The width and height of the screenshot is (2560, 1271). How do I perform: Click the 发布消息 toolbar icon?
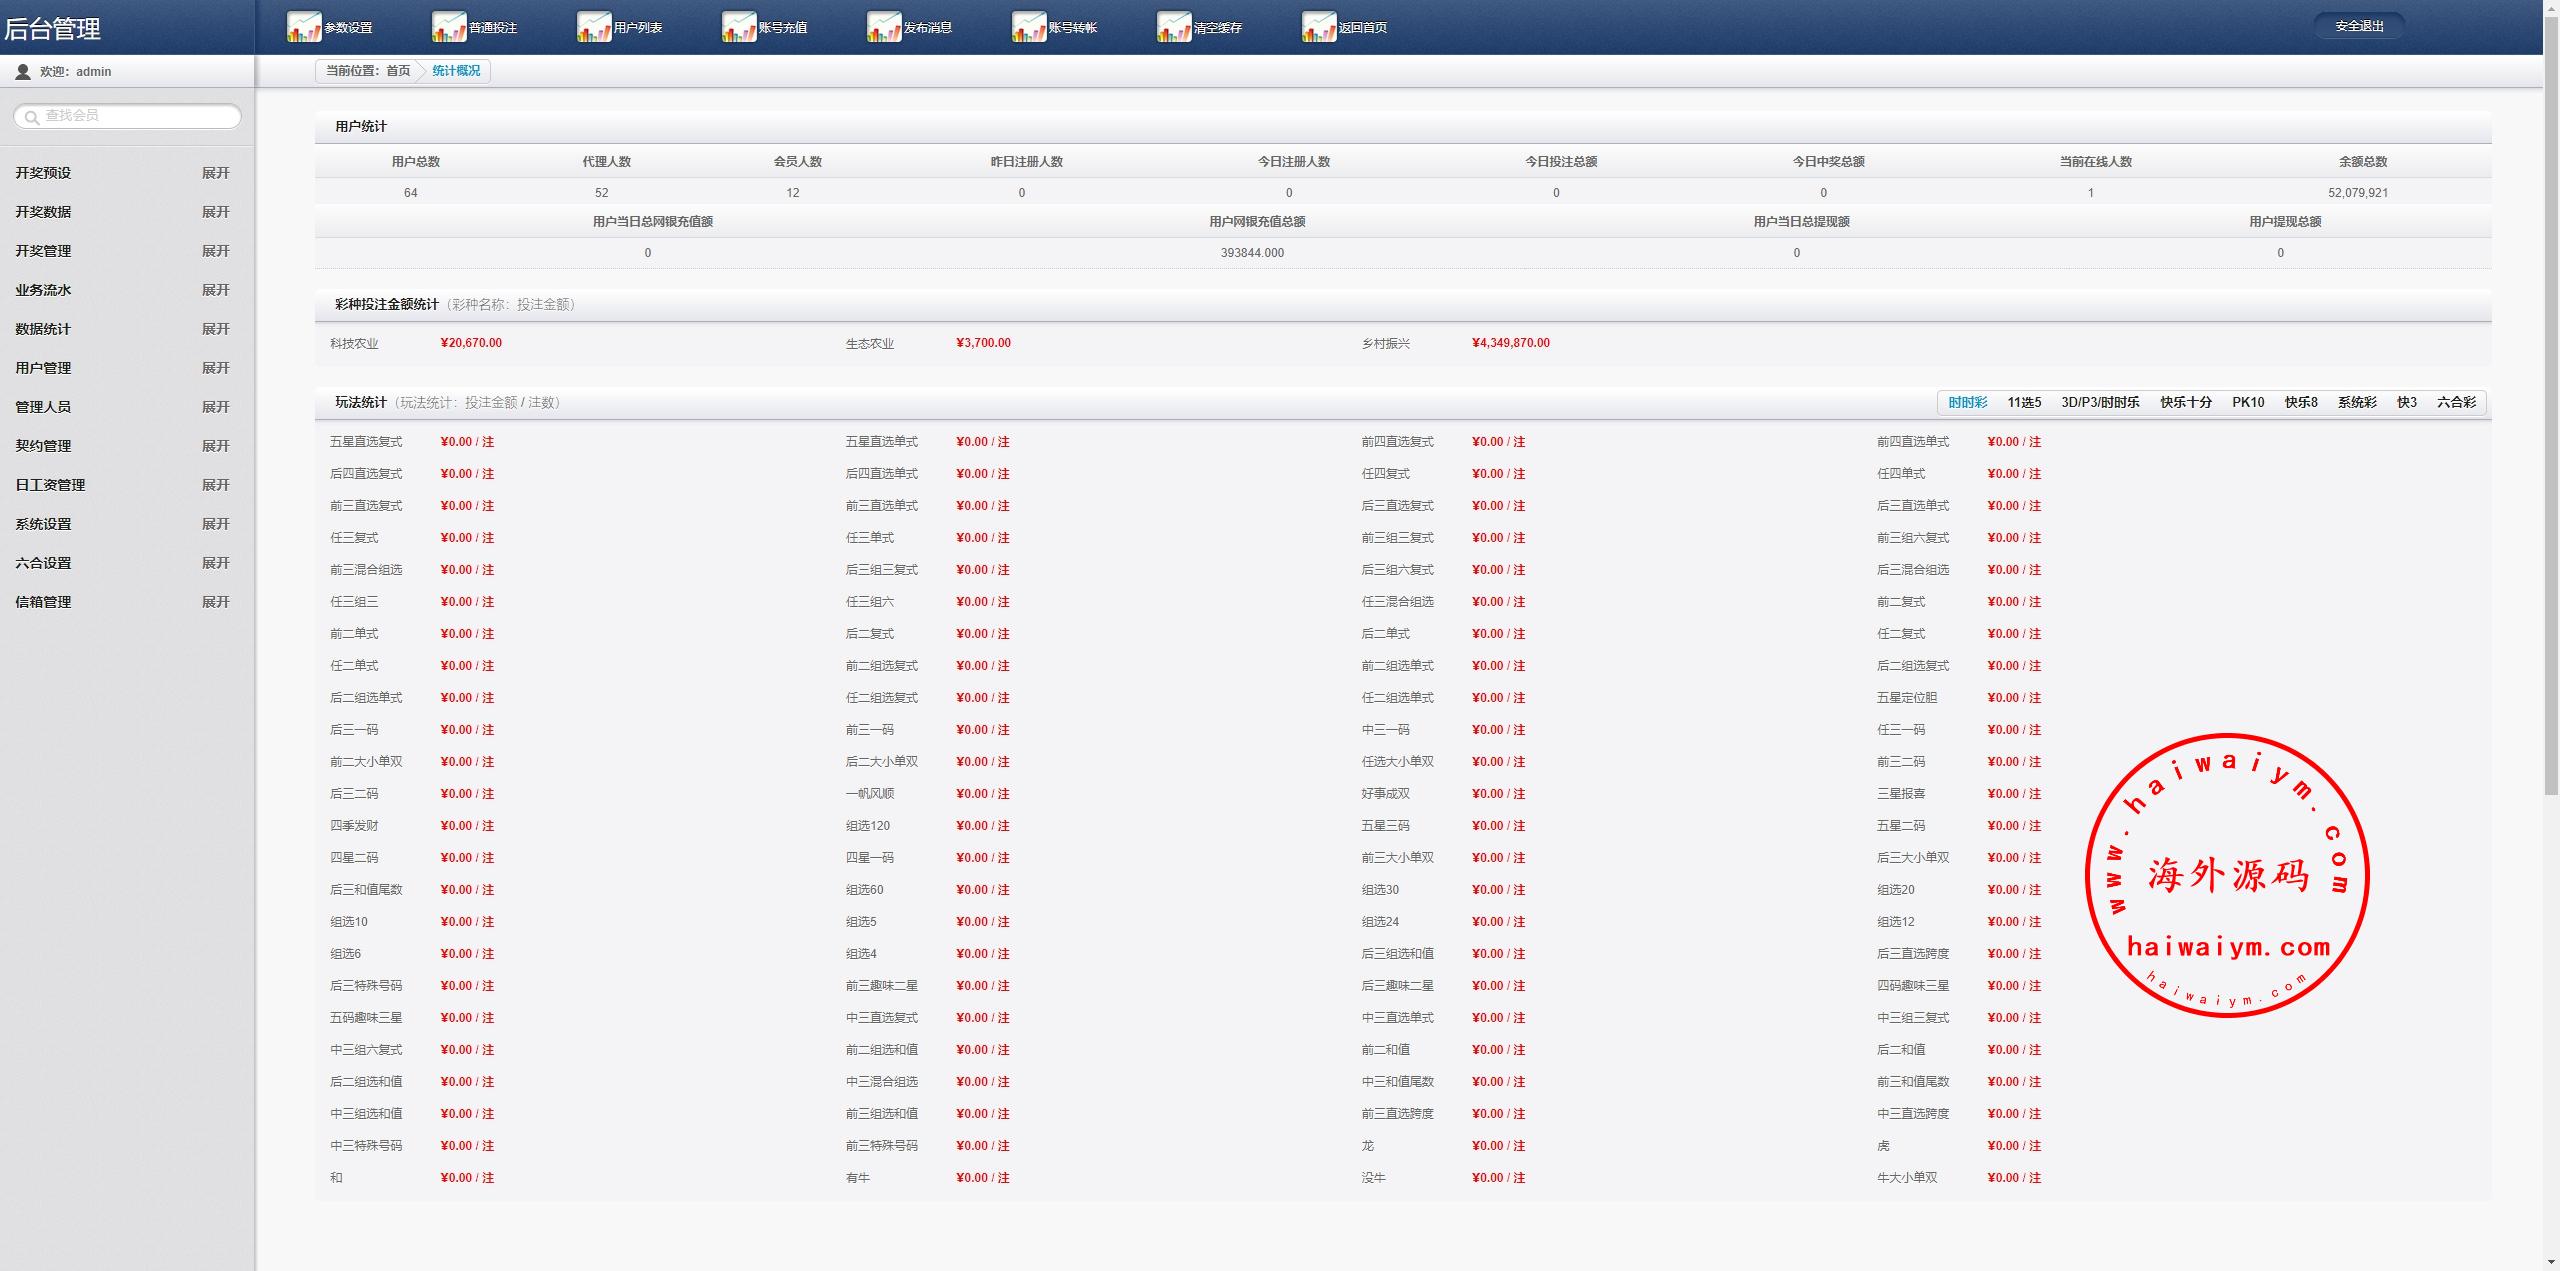click(x=883, y=27)
